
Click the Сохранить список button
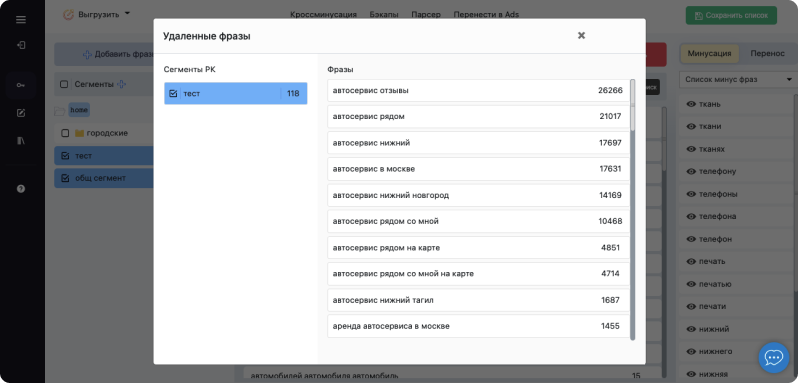click(x=731, y=16)
